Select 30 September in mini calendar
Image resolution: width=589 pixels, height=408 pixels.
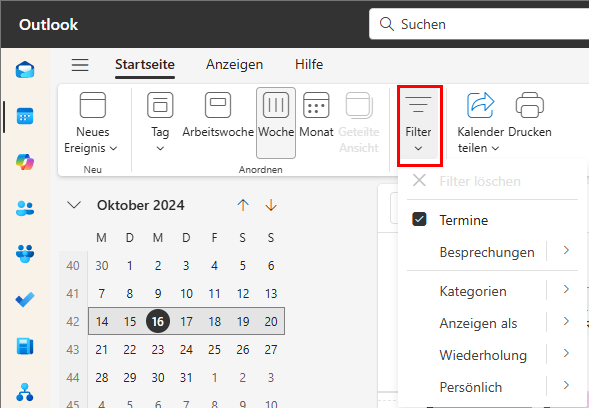pyautogui.click(x=102, y=266)
